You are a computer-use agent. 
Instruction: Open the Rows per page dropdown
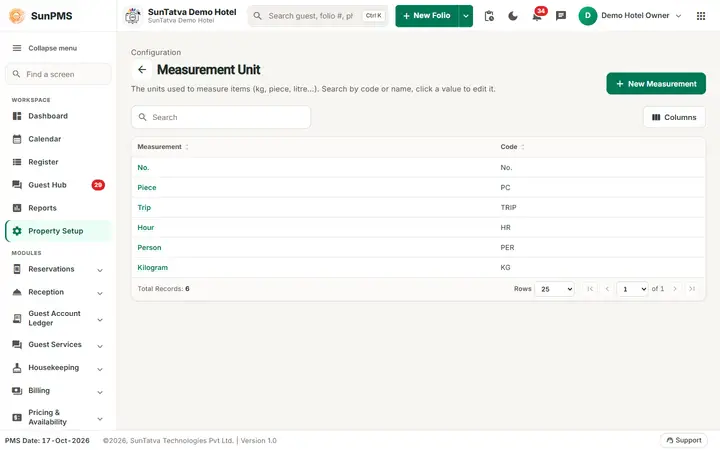click(554, 289)
